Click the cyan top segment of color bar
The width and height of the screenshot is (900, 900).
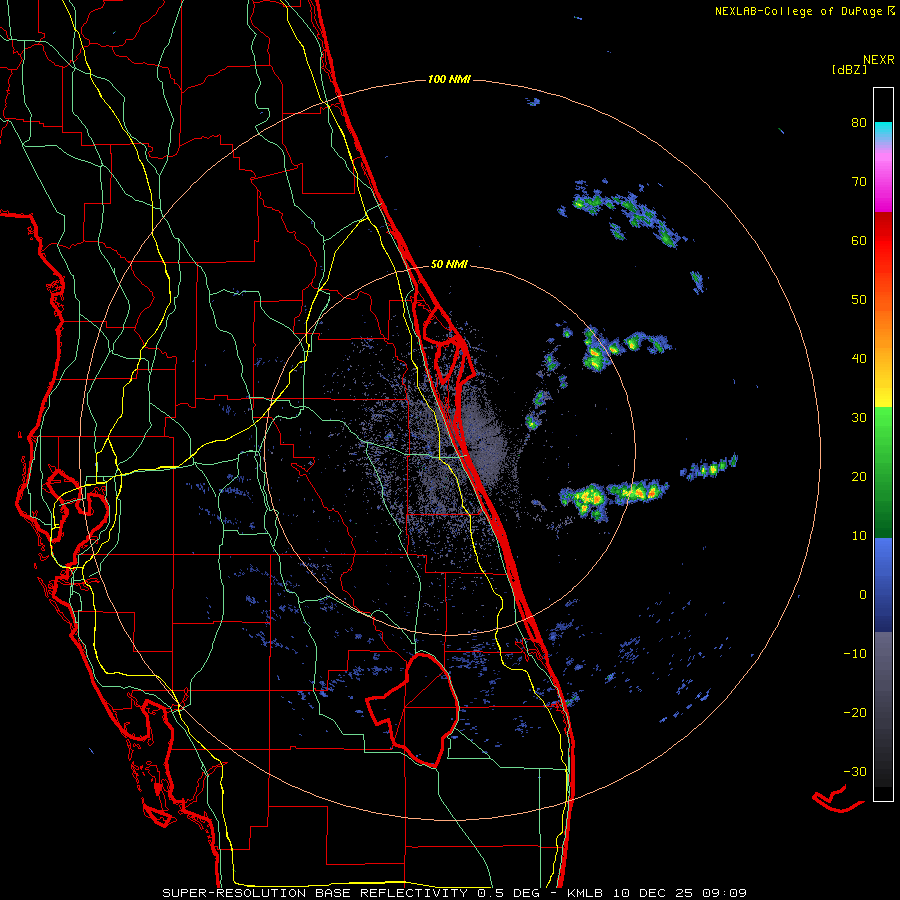pos(883,129)
